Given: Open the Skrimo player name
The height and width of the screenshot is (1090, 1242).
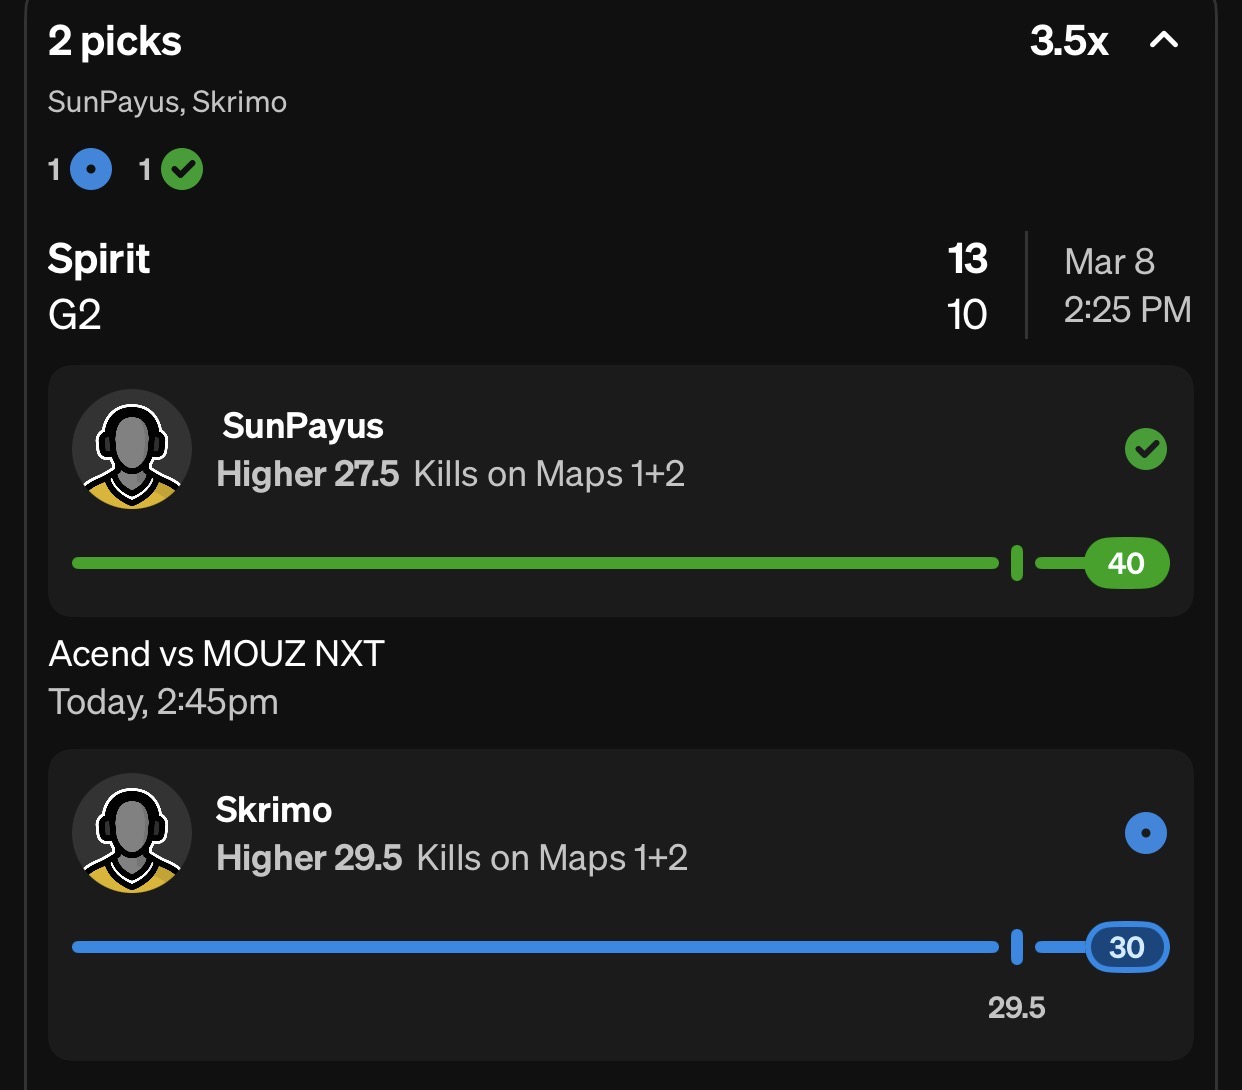Looking at the screenshot, I should 274,810.
